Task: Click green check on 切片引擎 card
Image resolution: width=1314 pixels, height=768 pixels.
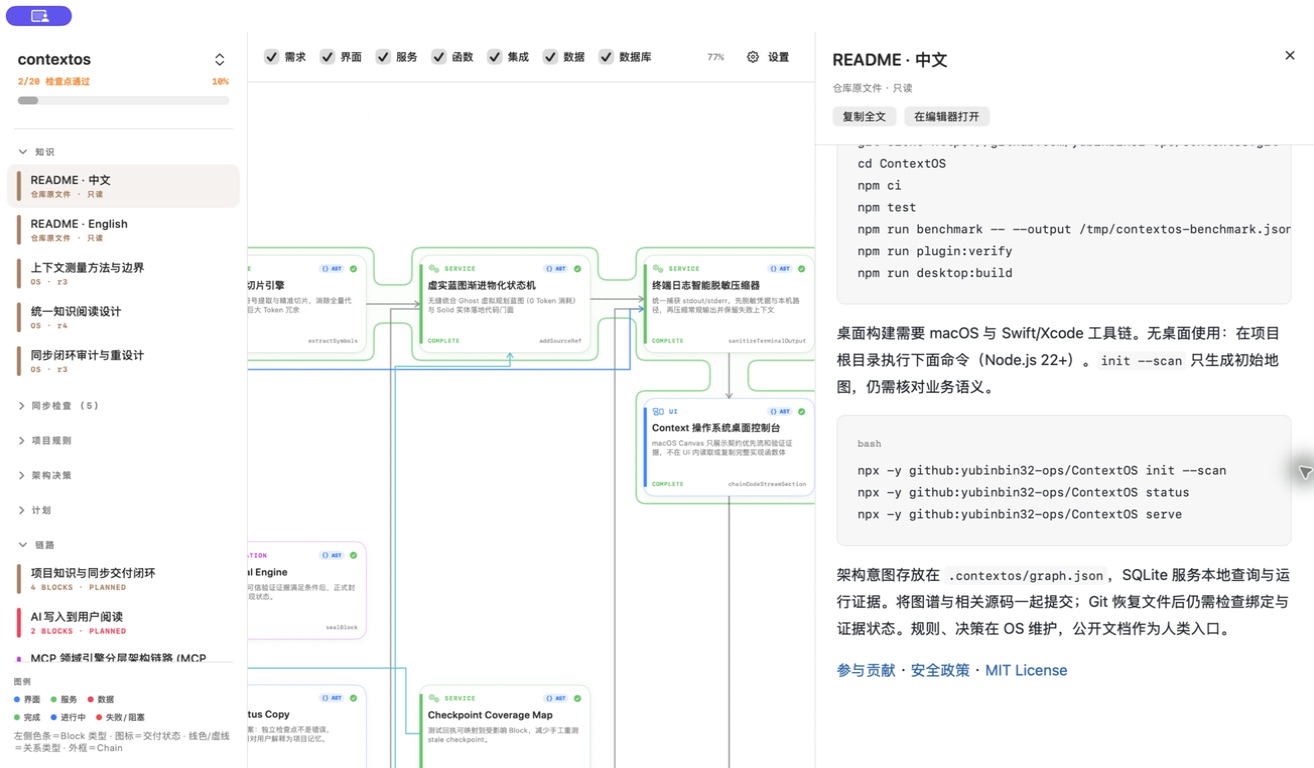Action: pos(354,269)
